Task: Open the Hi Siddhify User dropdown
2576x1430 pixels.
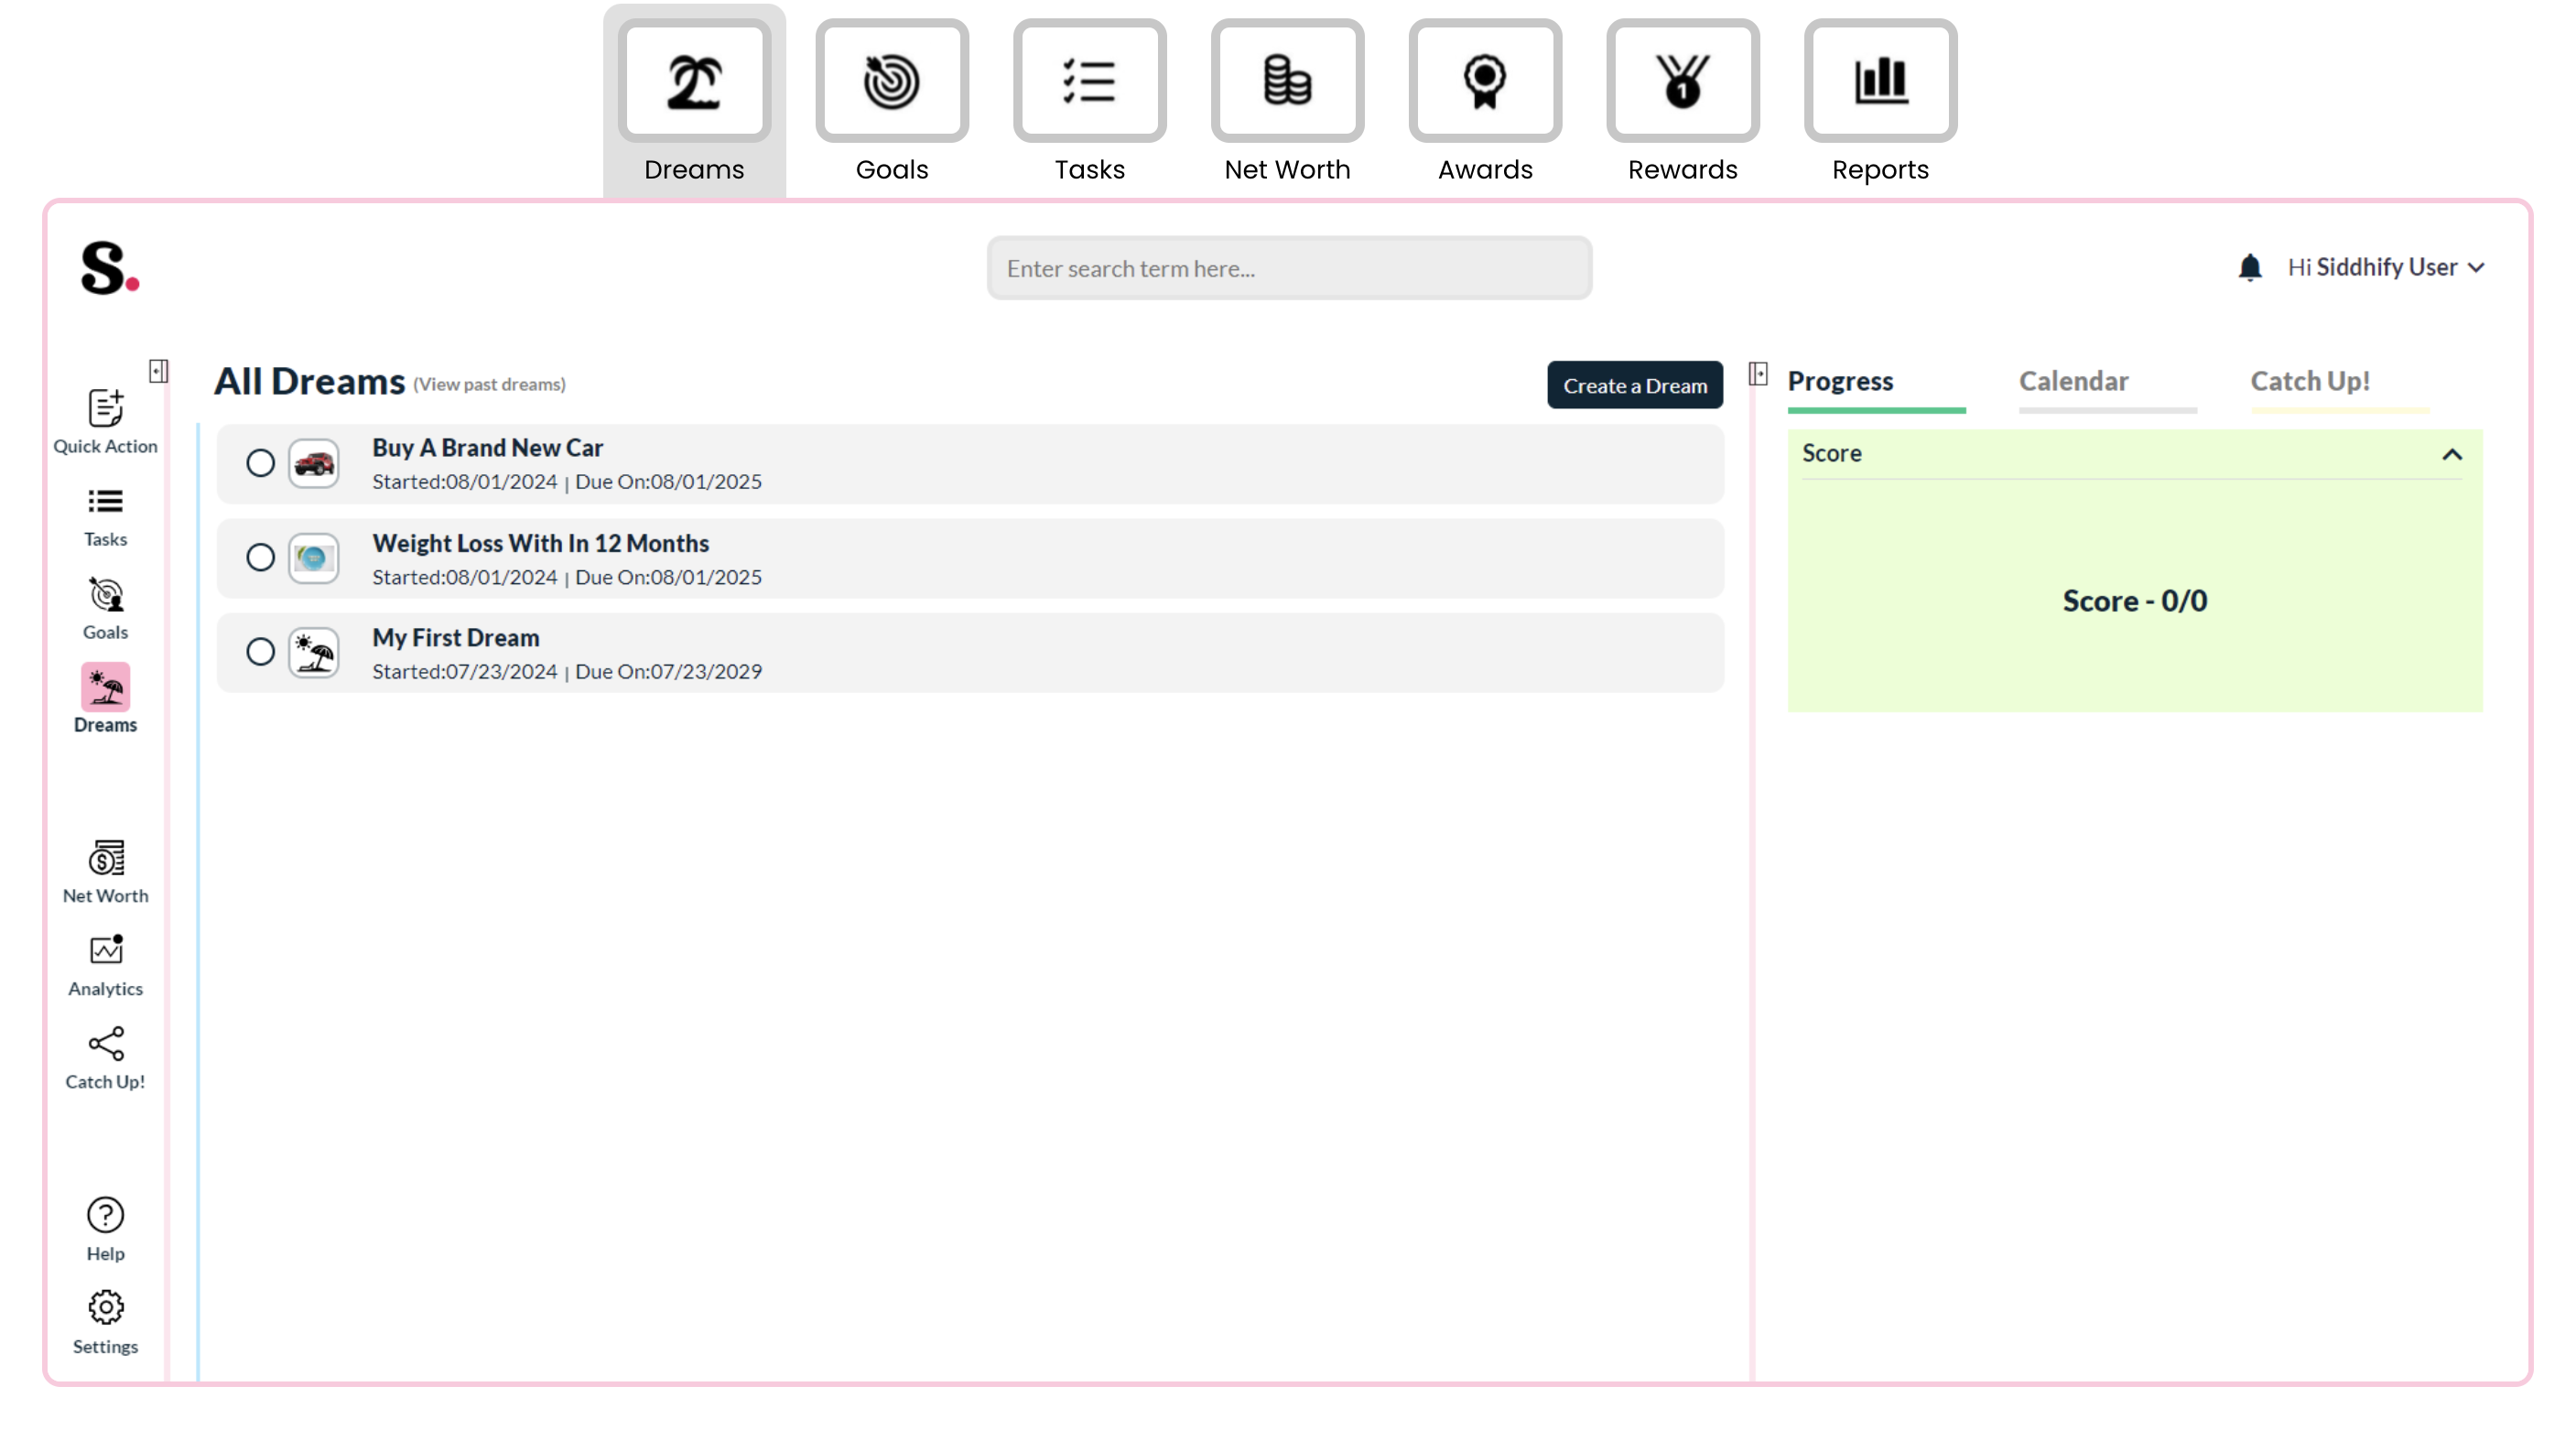Action: [2385, 267]
